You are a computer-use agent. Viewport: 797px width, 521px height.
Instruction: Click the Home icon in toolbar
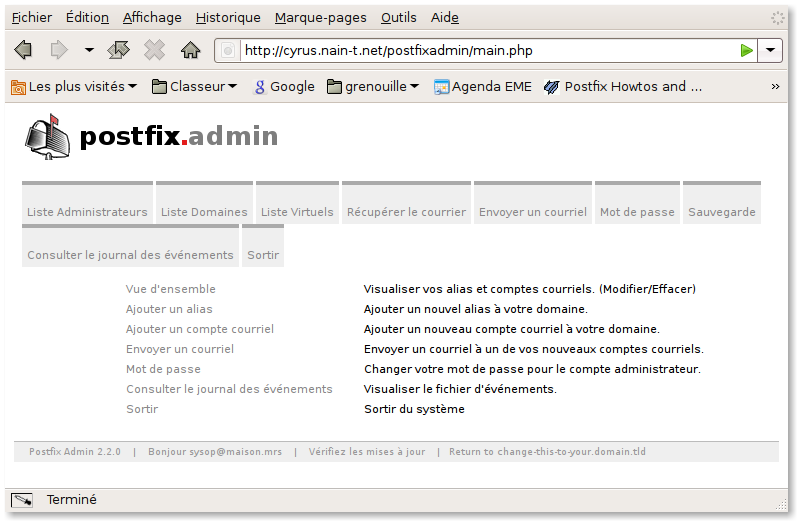click(190, 50)
